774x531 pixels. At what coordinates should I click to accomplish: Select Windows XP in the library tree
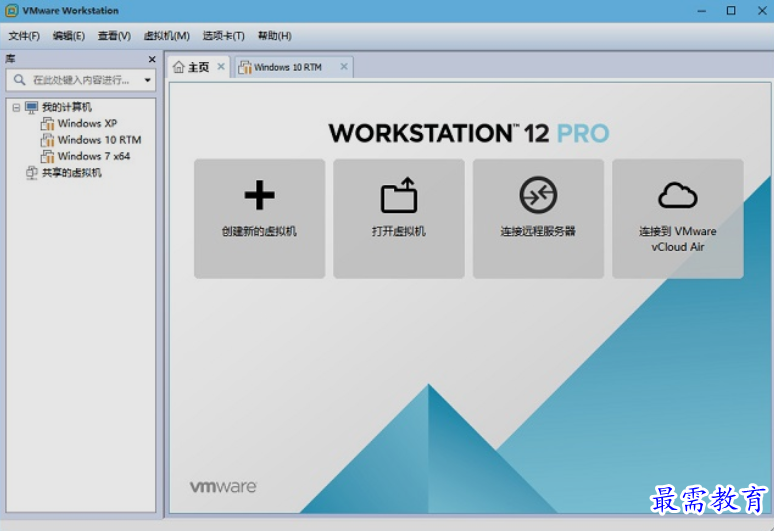pyautogui.click(x=87, y=123)
